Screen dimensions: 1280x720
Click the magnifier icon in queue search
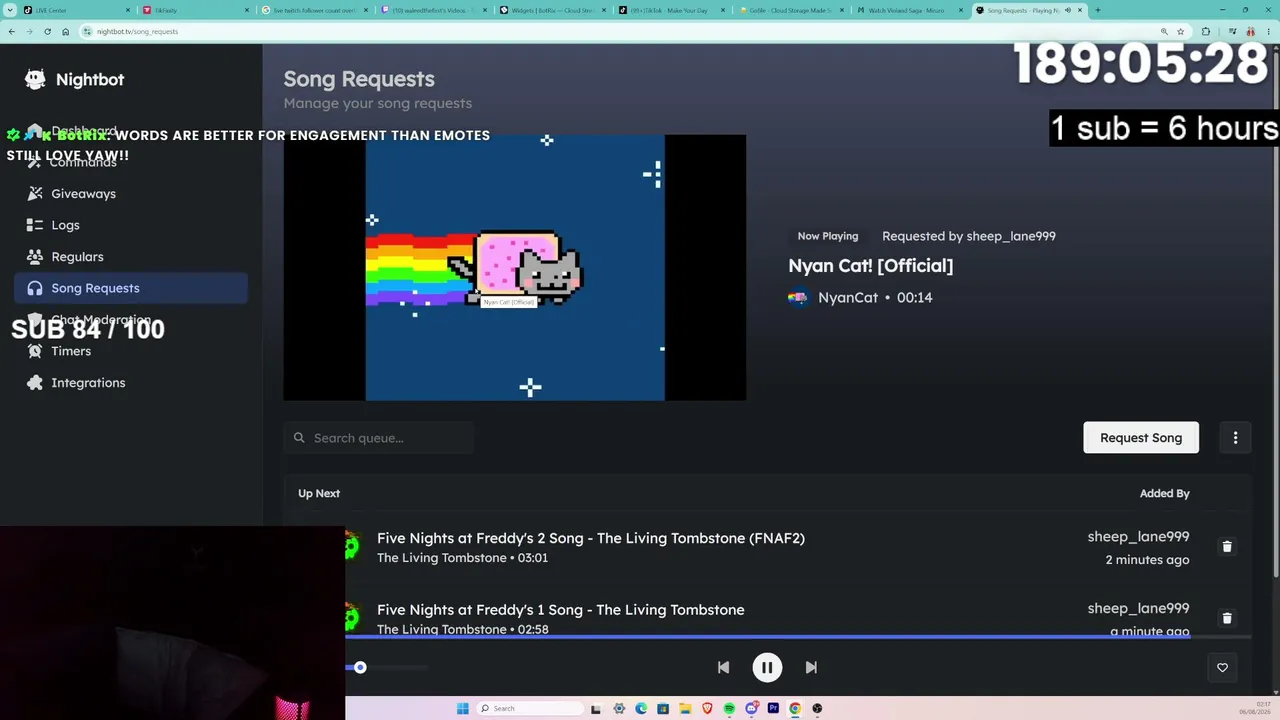299,438
